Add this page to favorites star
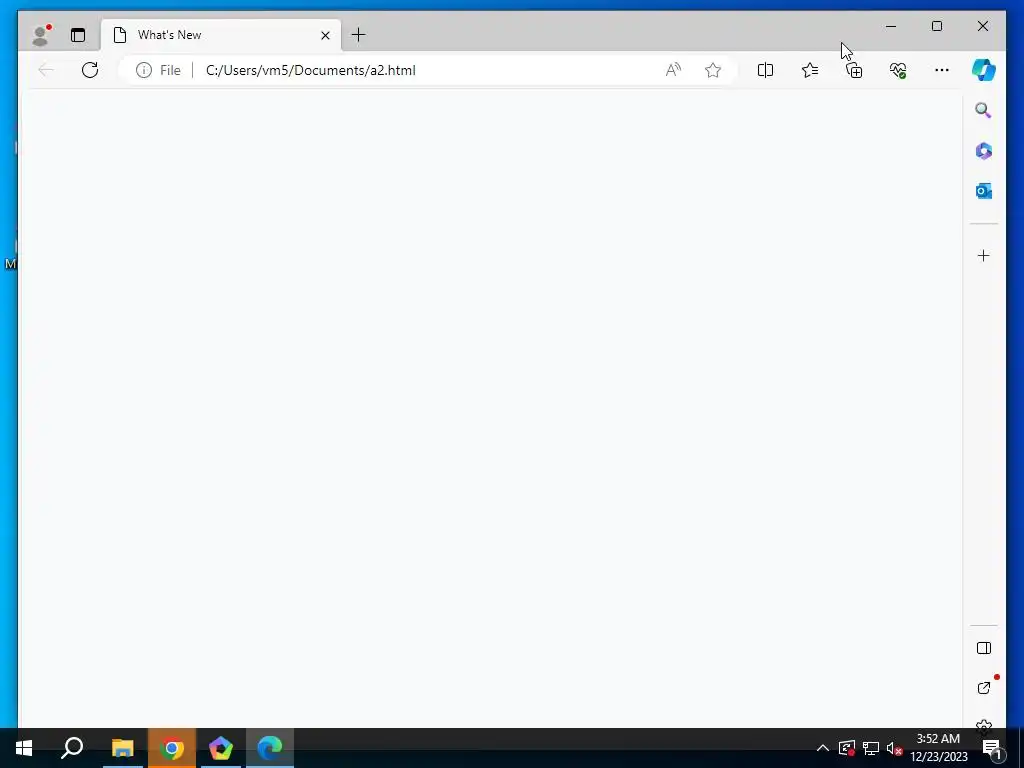Image resolution: width=1024 pixels, height=768 pixels. coord(713,70)
